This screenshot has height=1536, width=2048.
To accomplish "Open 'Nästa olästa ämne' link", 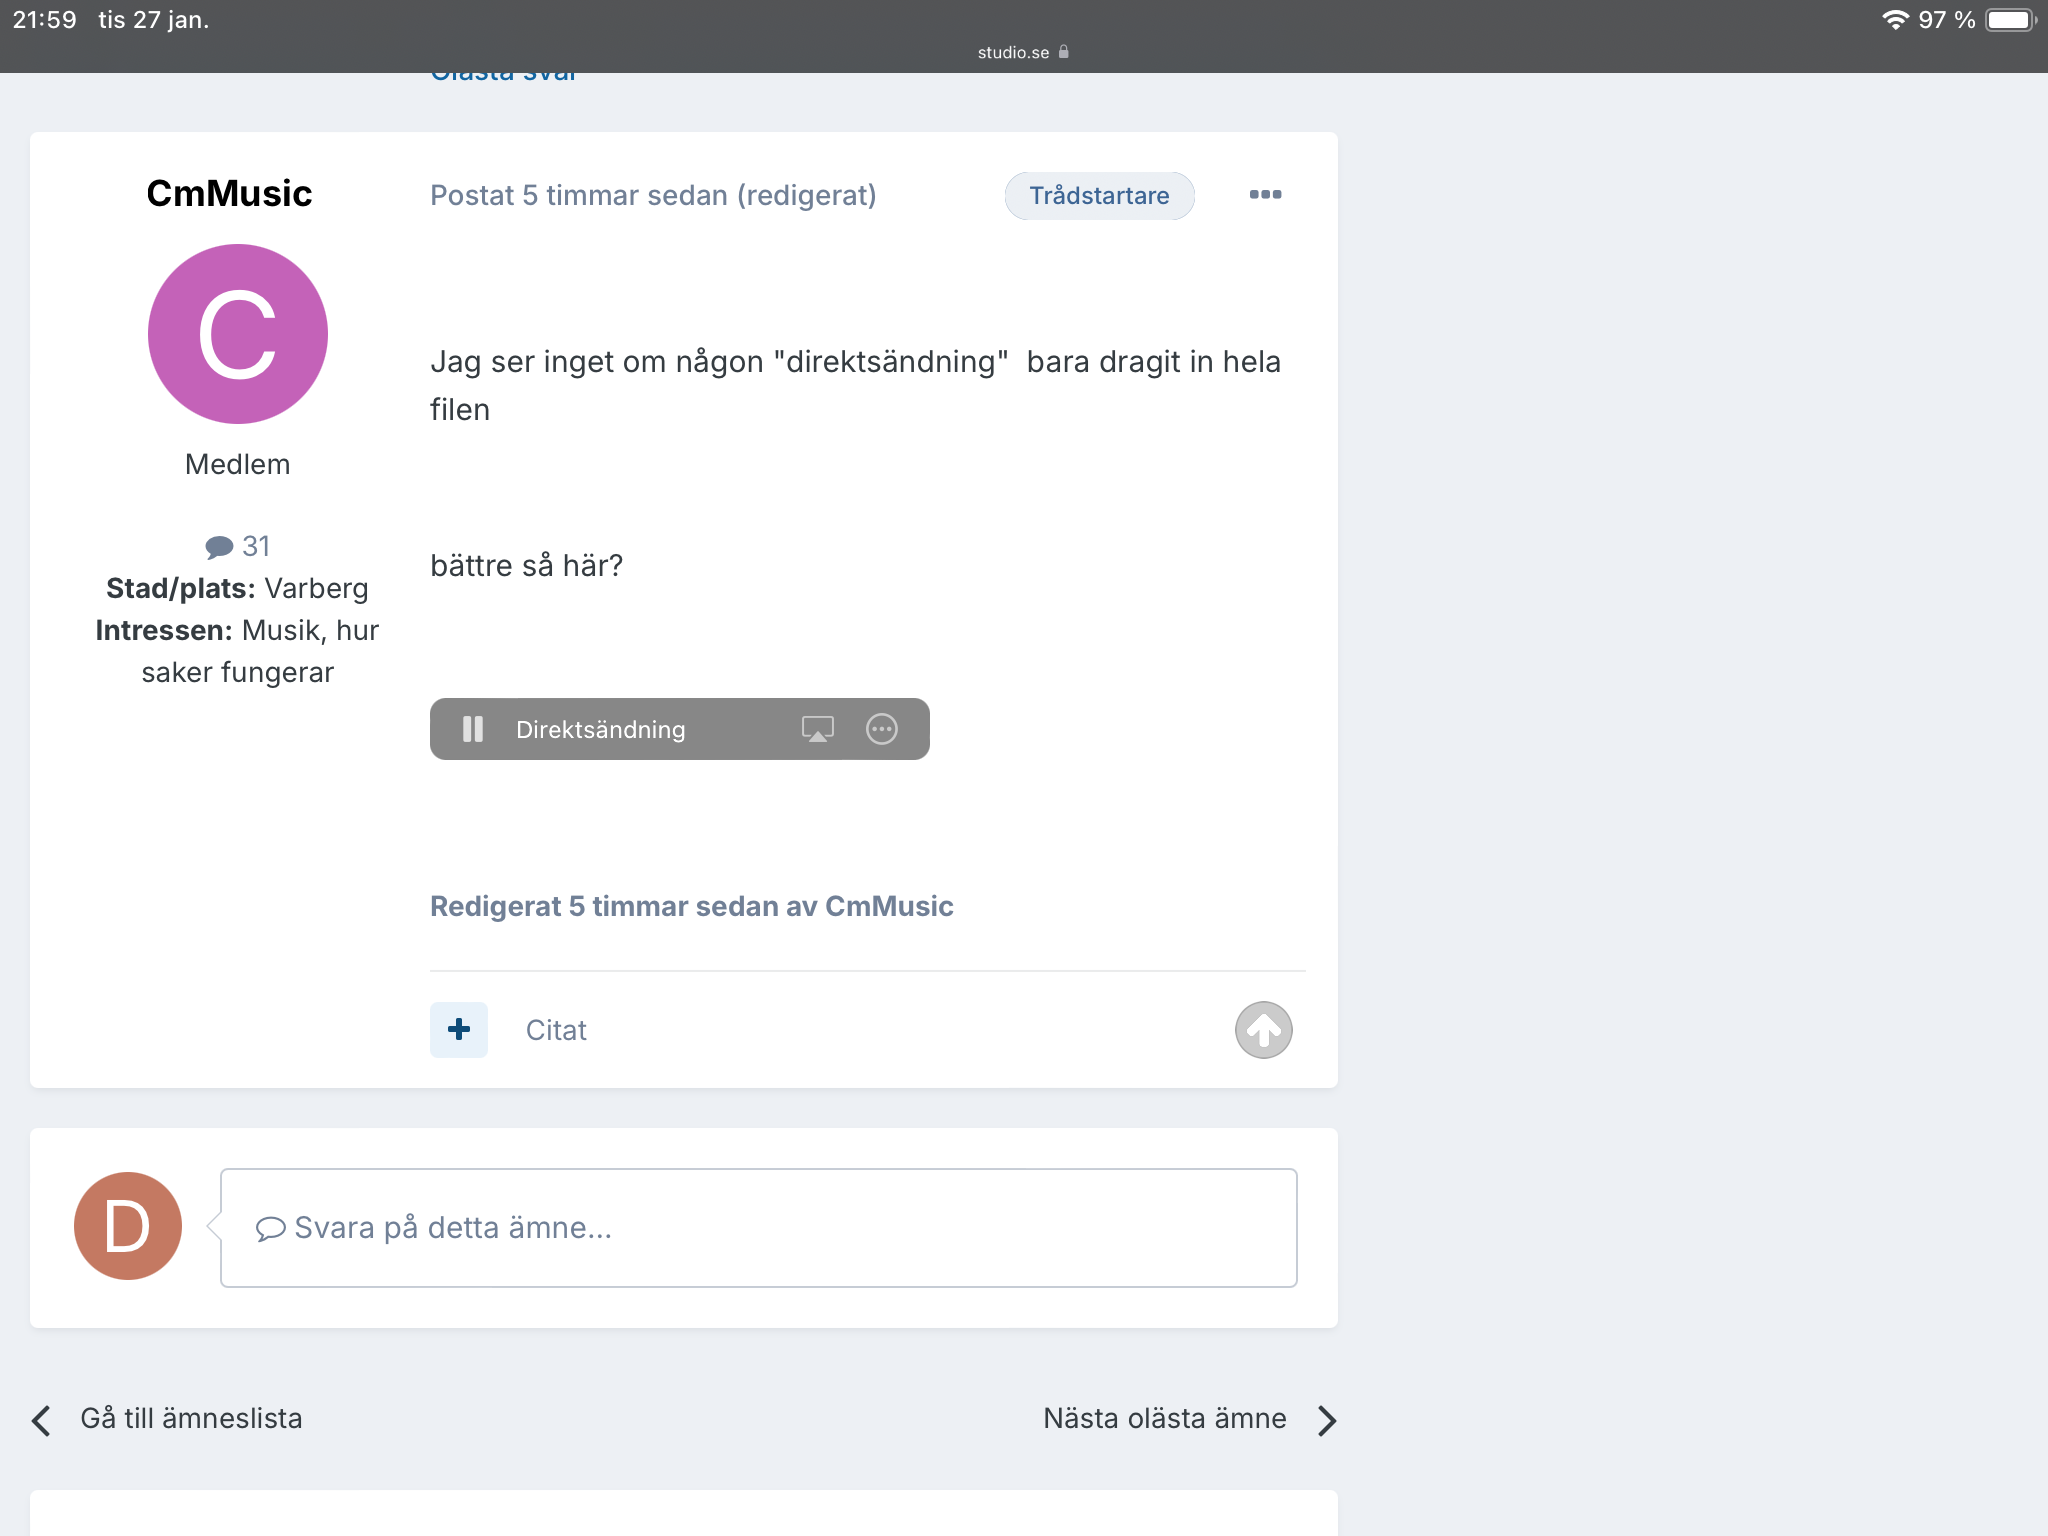I will click(1164, 1418).
